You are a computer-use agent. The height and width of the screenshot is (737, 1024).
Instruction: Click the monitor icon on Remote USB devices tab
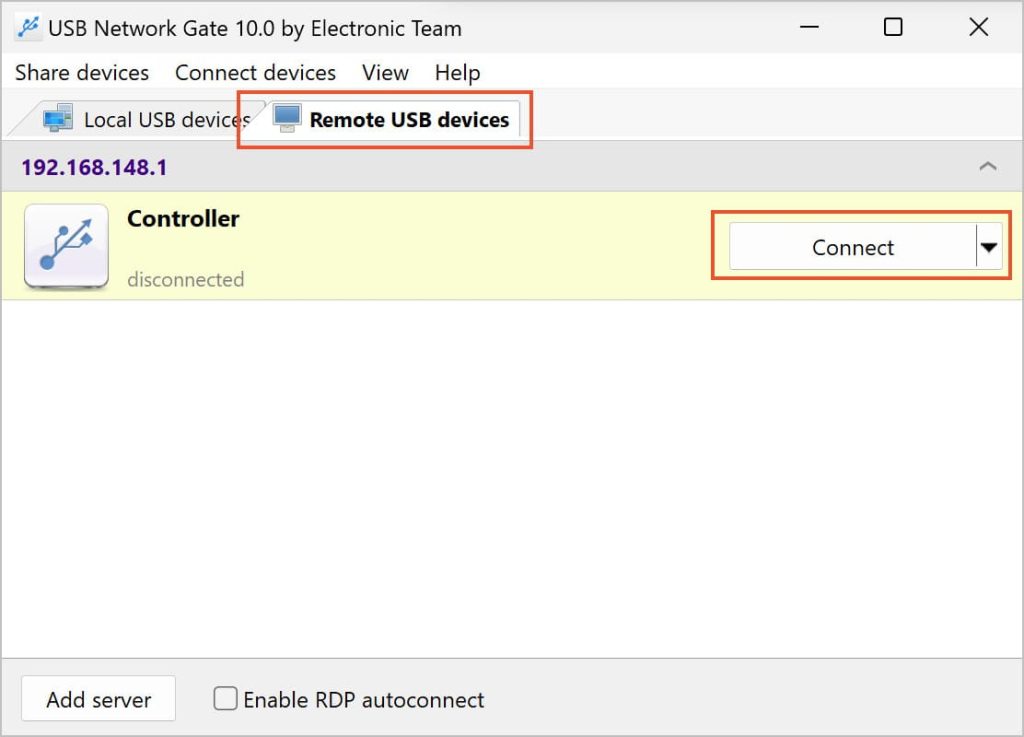pos(287,118)
